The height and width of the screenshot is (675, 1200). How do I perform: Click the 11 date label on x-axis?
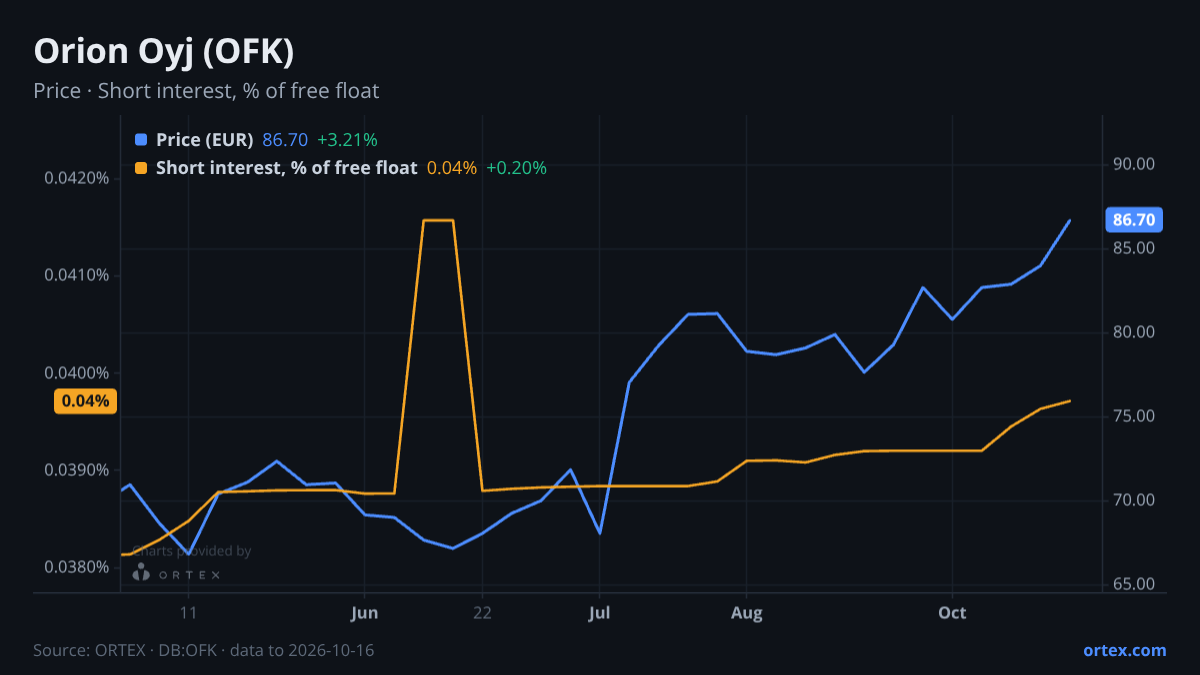click(x=188, y=613)
